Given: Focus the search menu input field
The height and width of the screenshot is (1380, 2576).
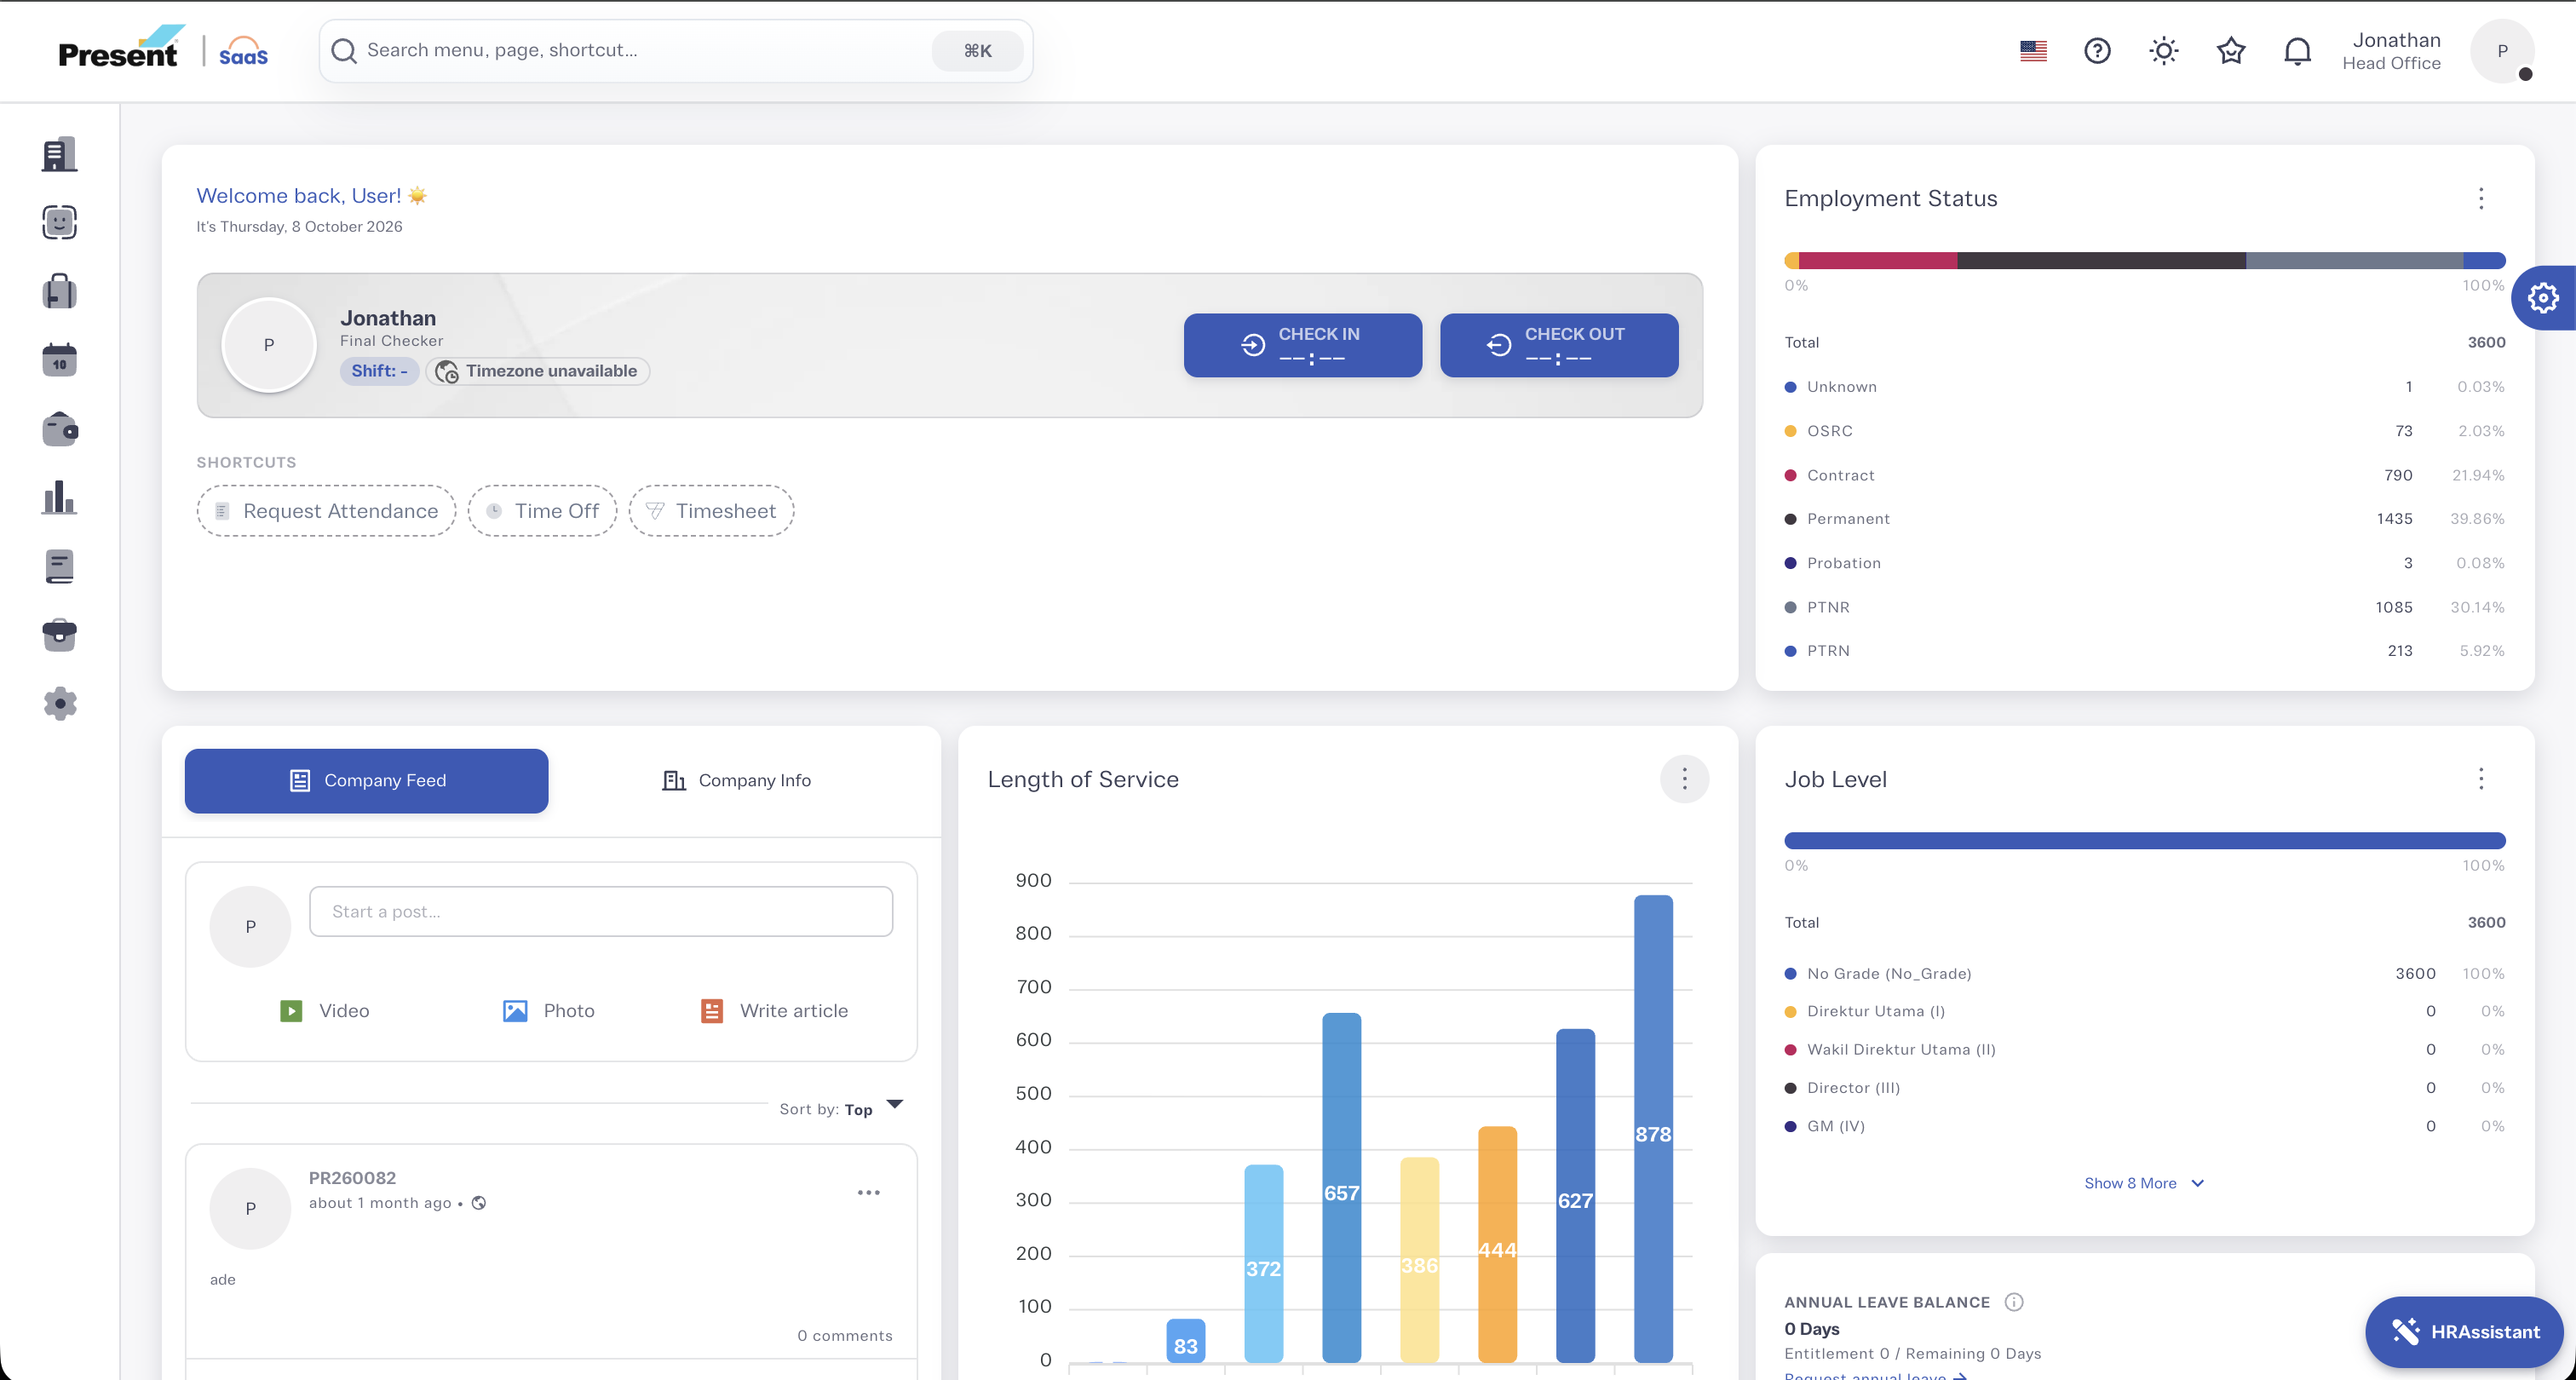Looking at the screenshot, I should 676,51.
